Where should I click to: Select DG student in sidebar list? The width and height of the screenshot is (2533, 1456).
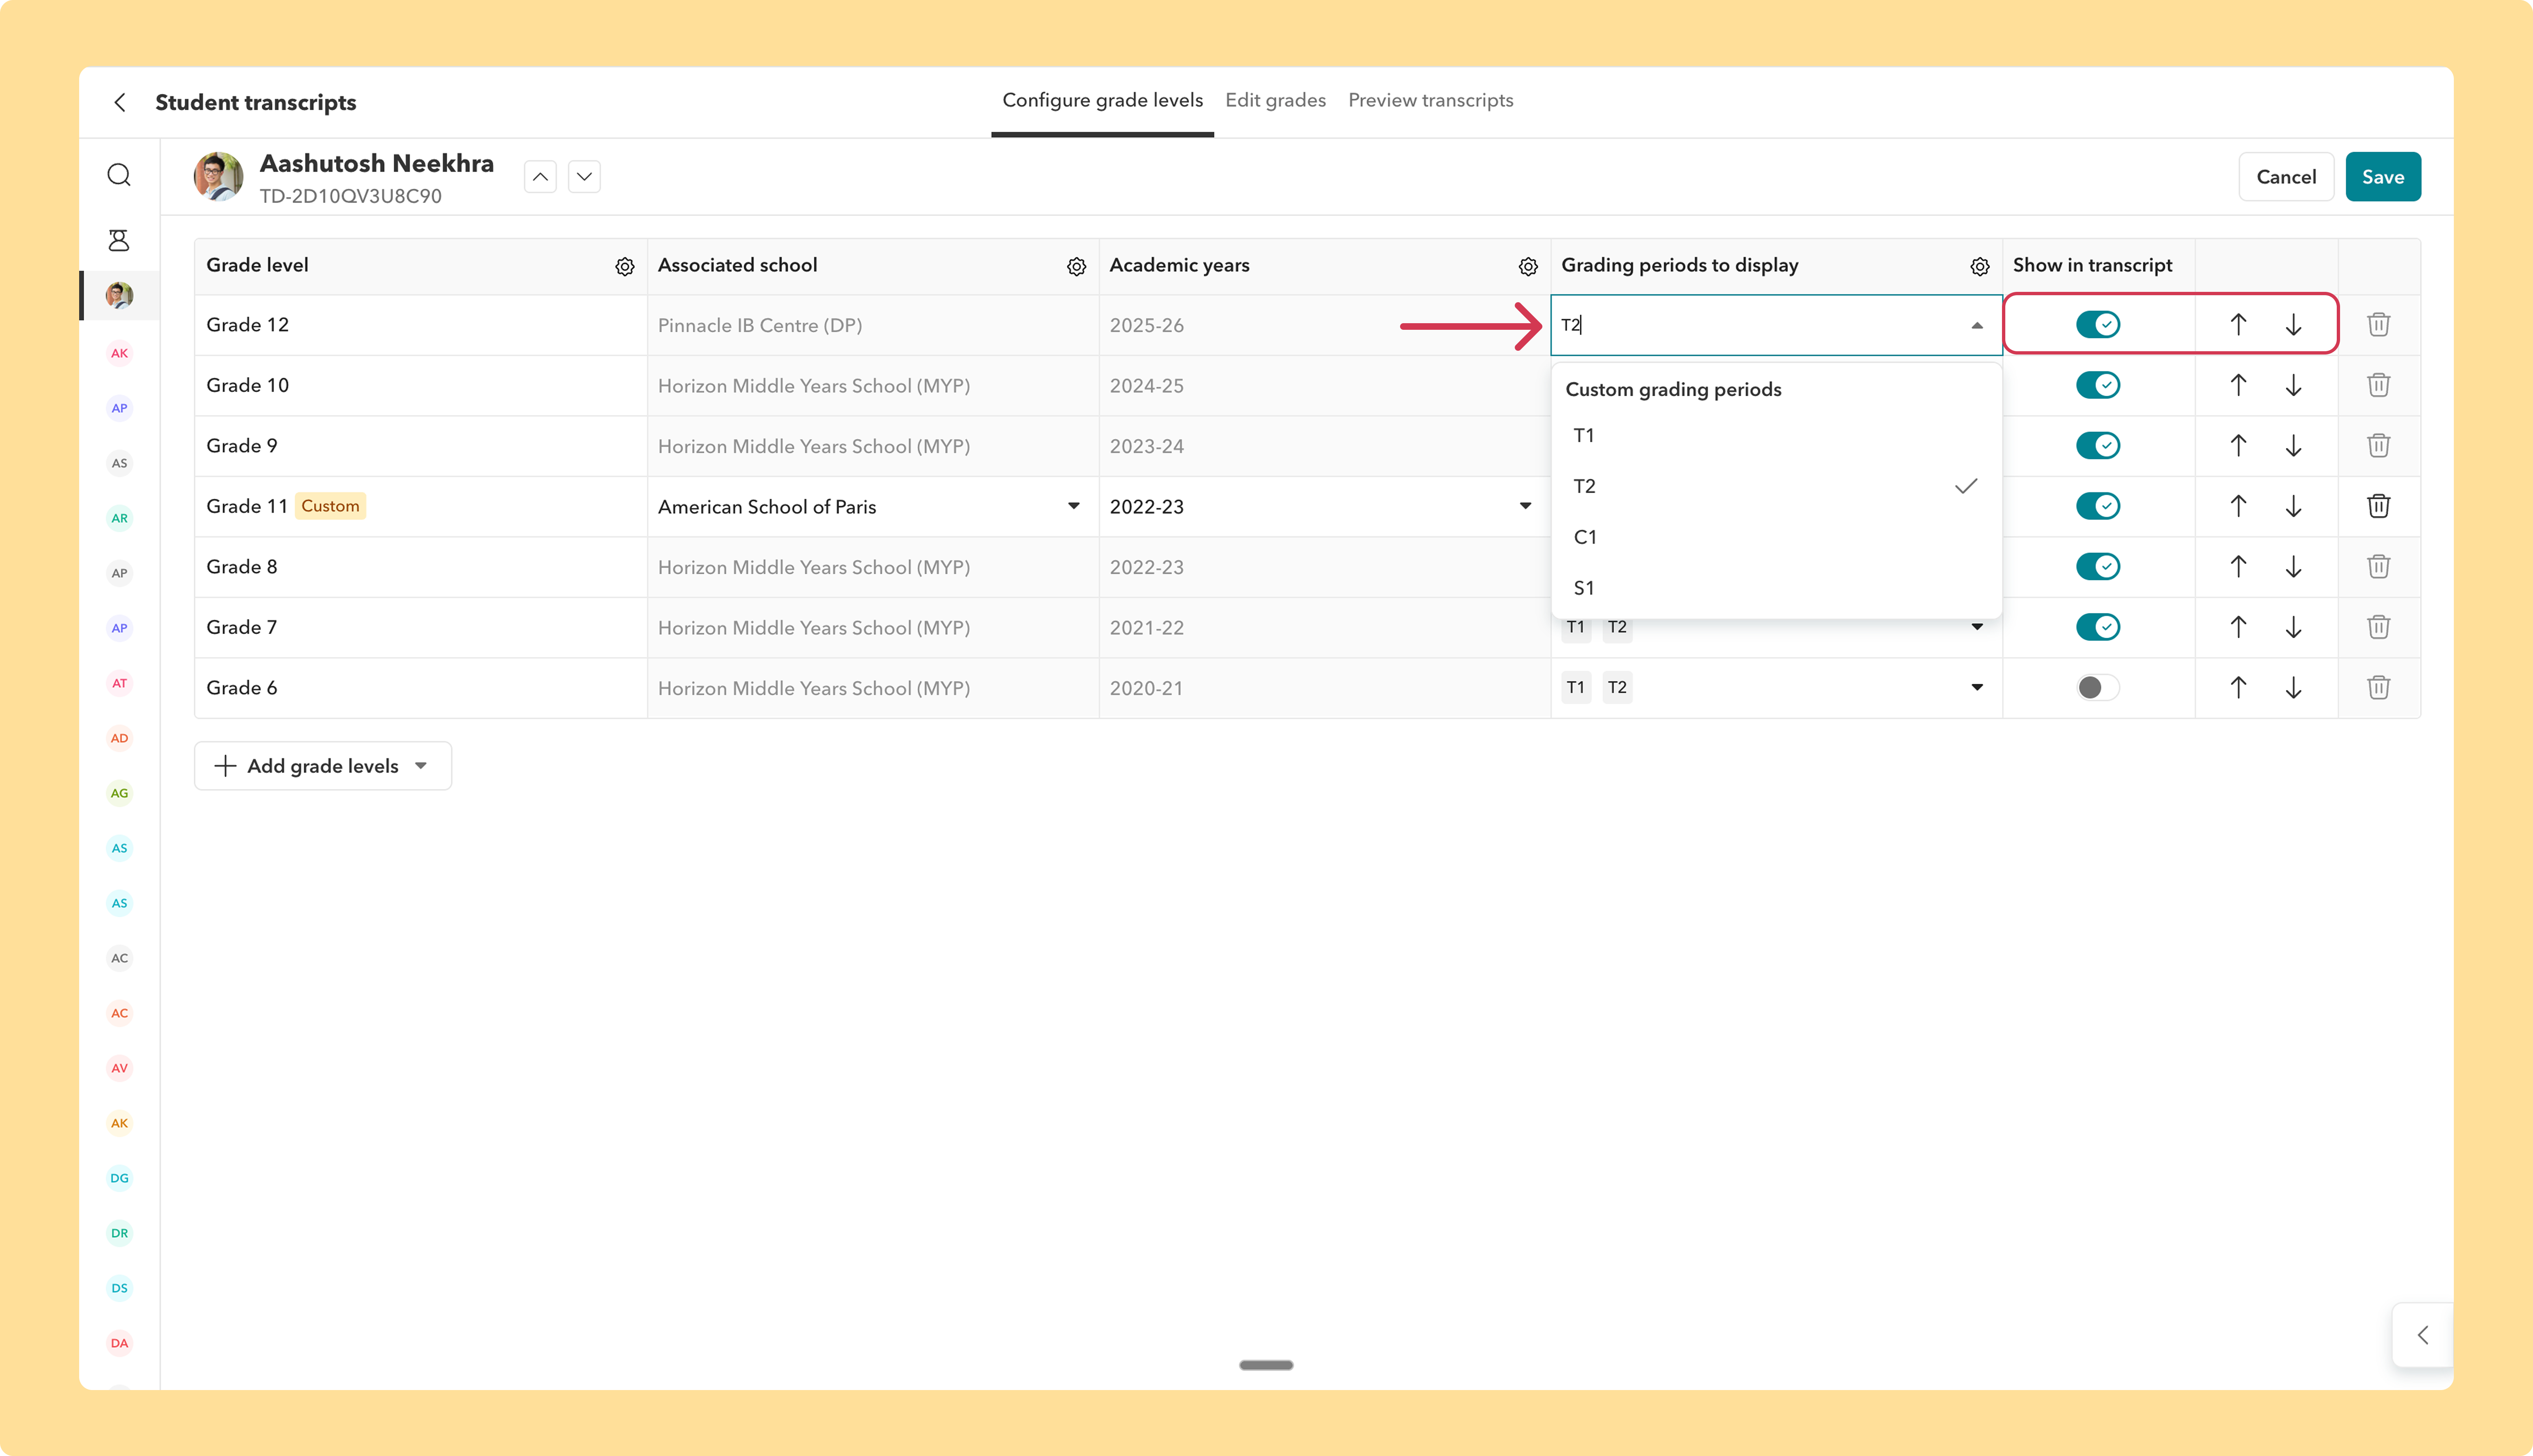click(x=119, y=1178)
